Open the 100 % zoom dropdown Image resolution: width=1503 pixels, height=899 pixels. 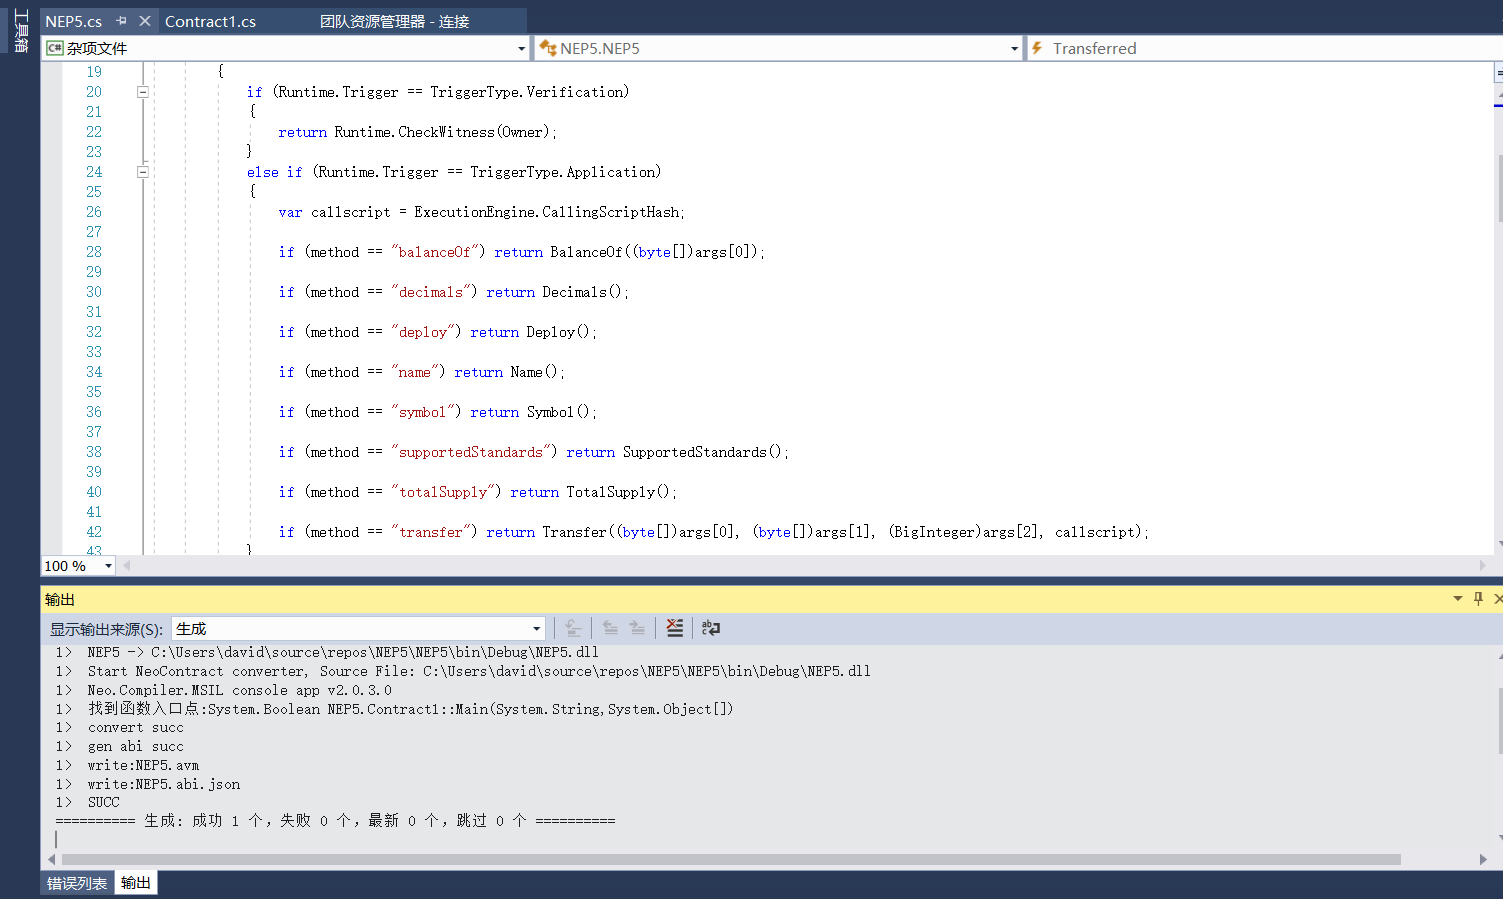point(108,566)
